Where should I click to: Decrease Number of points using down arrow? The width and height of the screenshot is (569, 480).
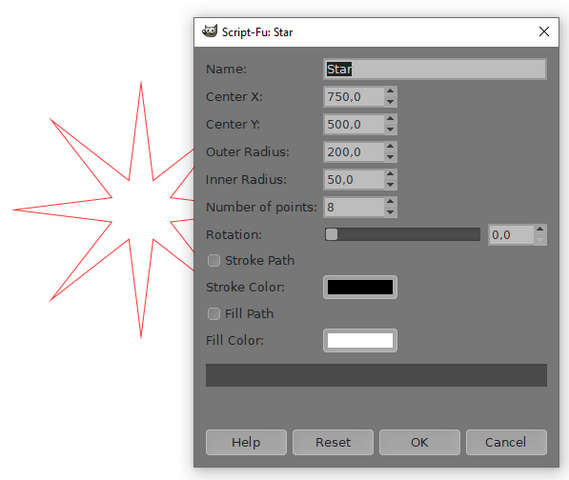[390, 212]
